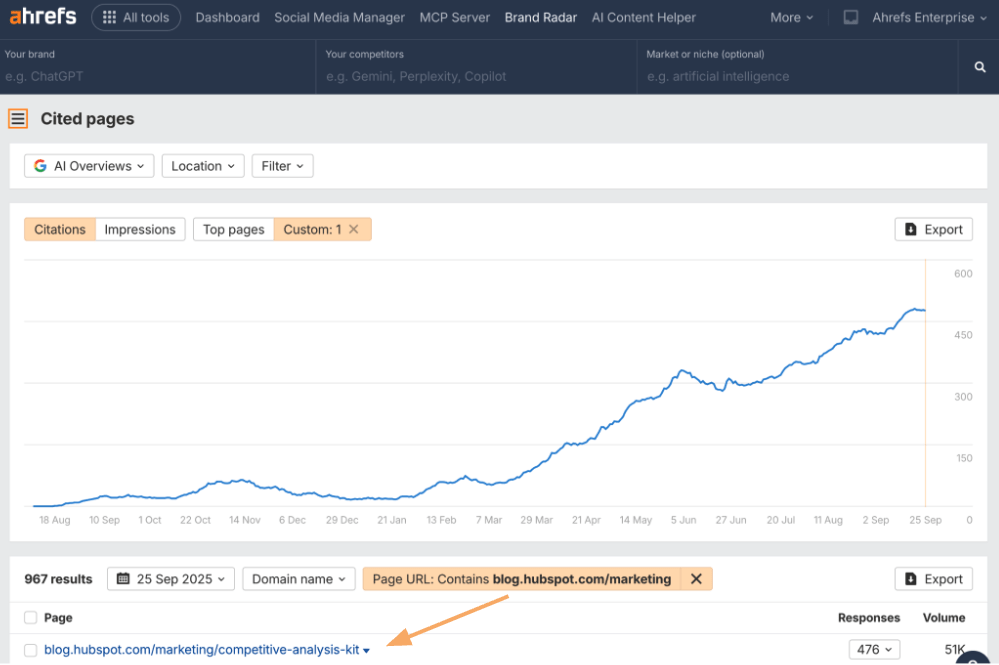The width and height of the screenshot is (999, 665).
Task: Open the calendar icon next to 25 Sep 2025
Action: [x=123, y=578]
